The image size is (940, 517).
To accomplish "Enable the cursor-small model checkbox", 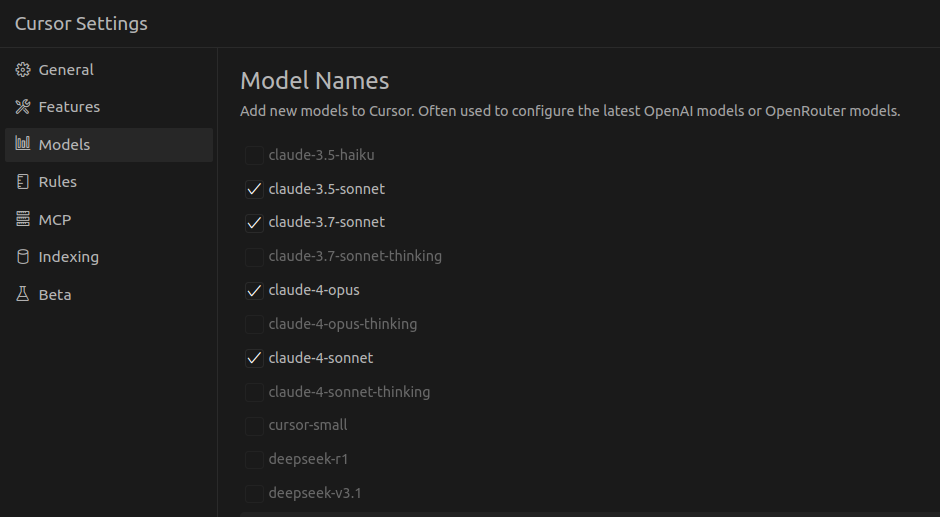I will click(x=254, y=426).
